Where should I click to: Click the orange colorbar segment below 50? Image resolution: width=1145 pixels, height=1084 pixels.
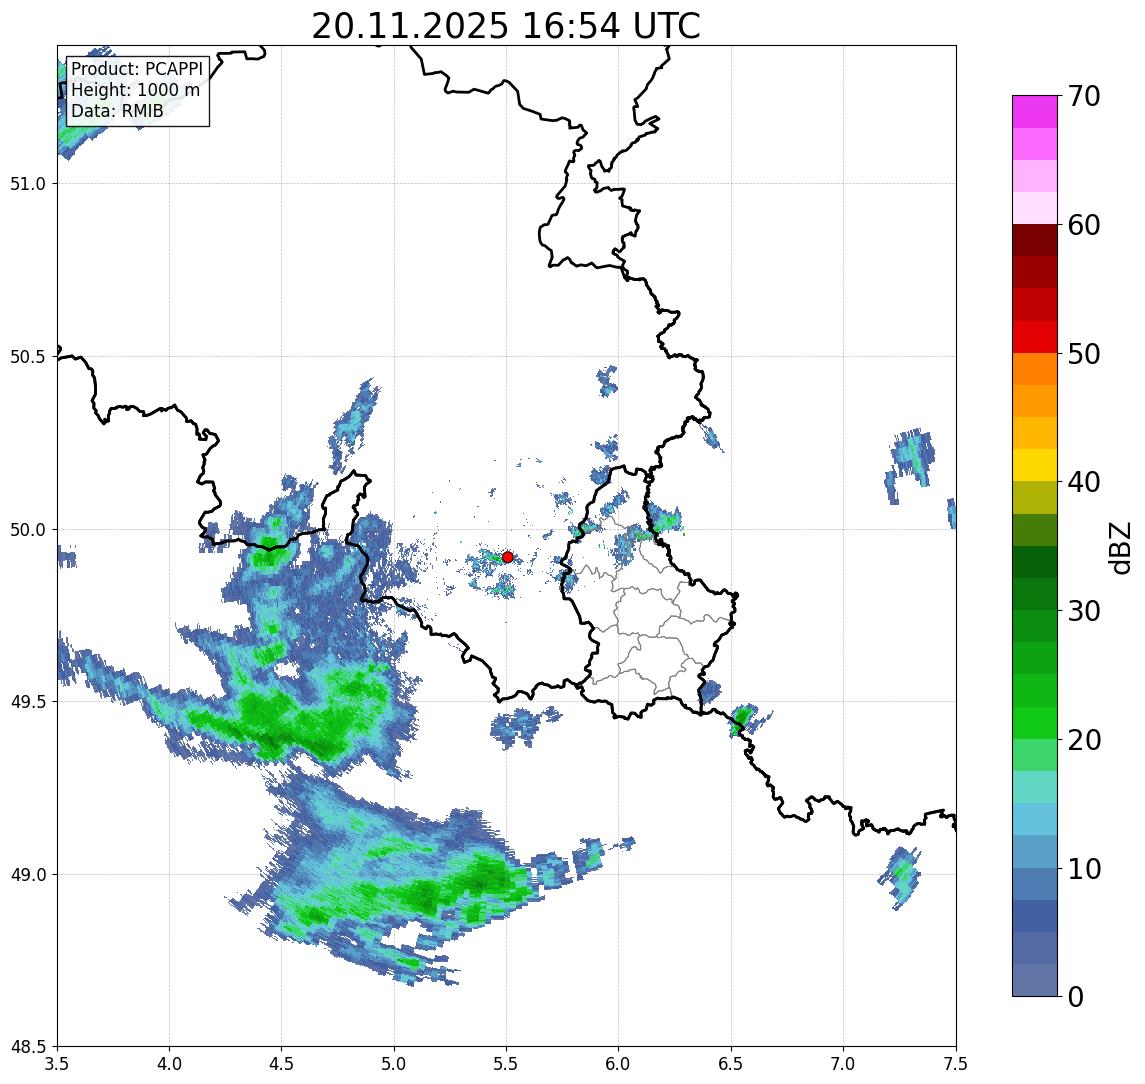pyautogui.click(x=1035, y=369)
